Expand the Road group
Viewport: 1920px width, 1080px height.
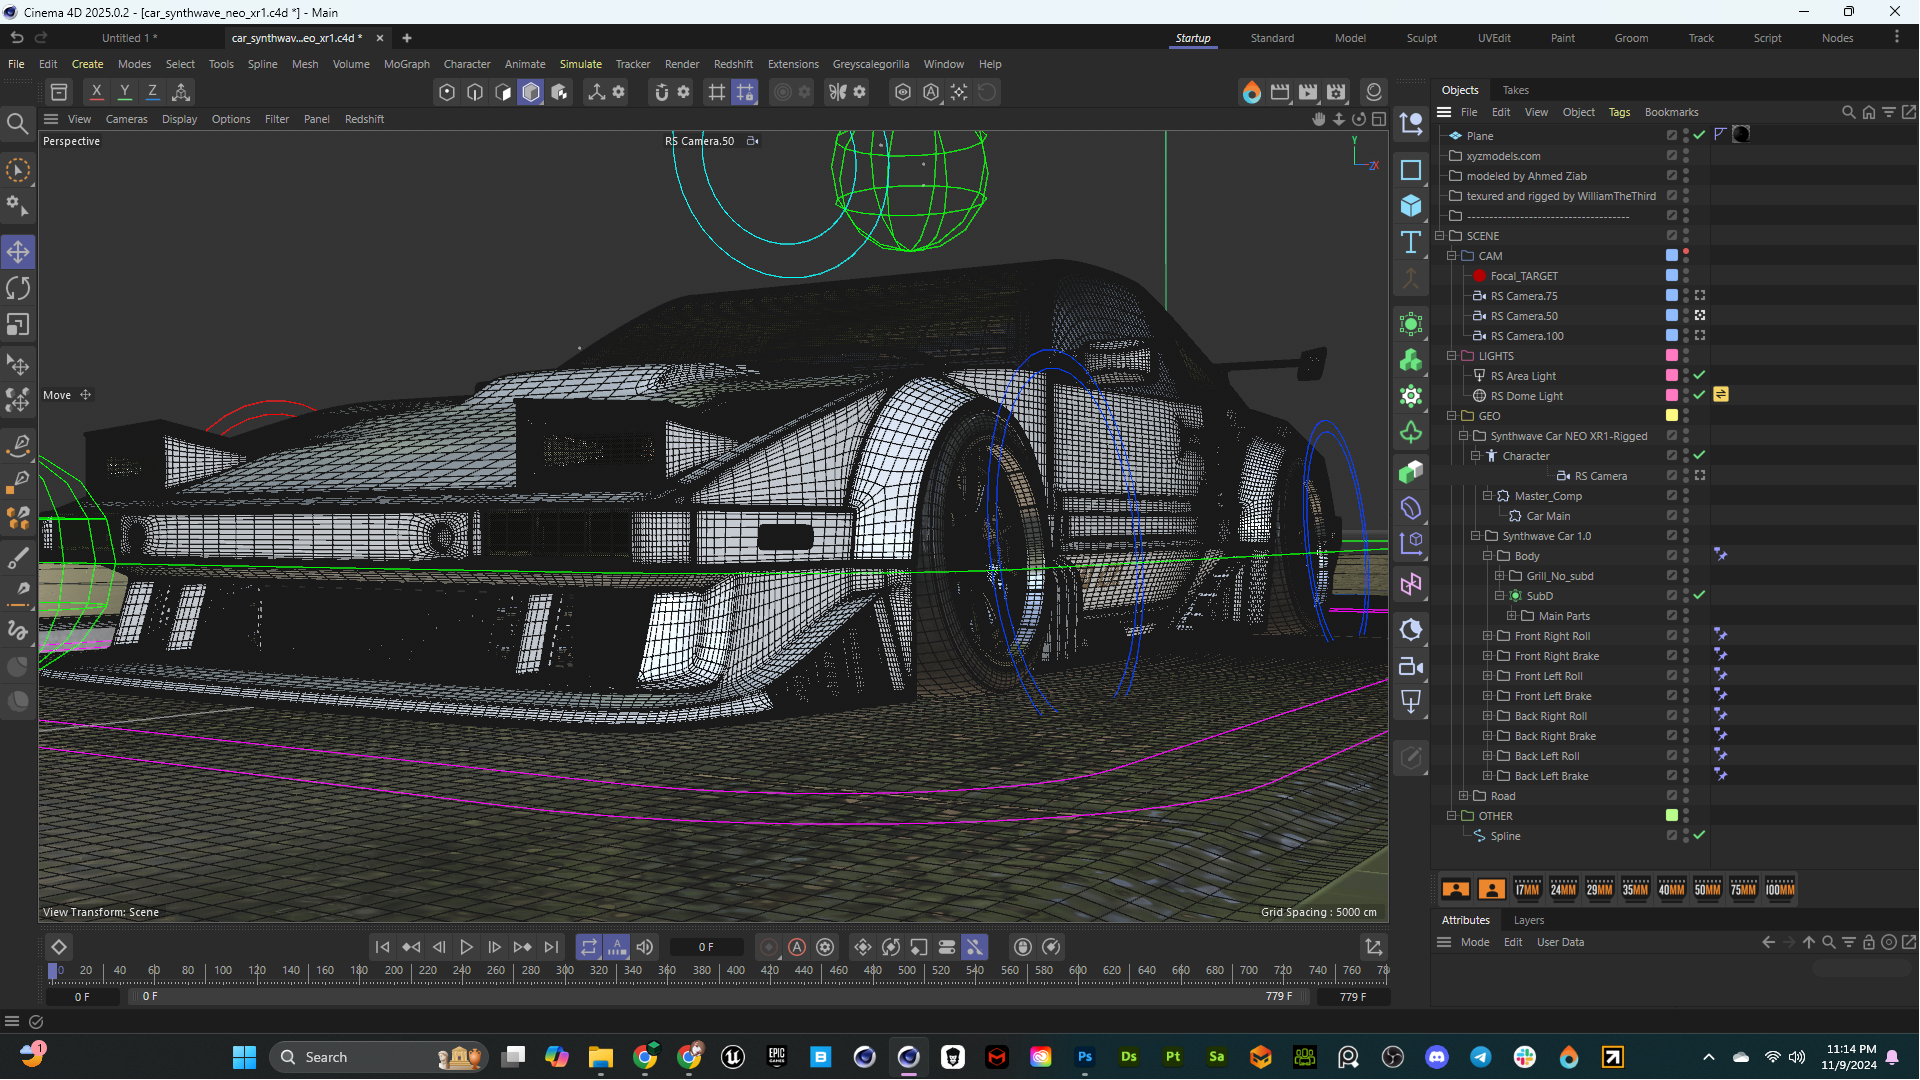coord(1463,796)
